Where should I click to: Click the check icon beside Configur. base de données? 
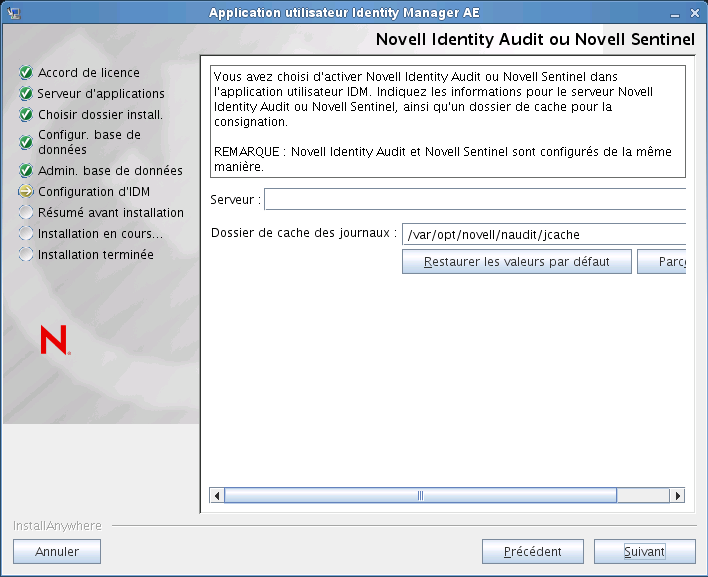coord(26,142)
